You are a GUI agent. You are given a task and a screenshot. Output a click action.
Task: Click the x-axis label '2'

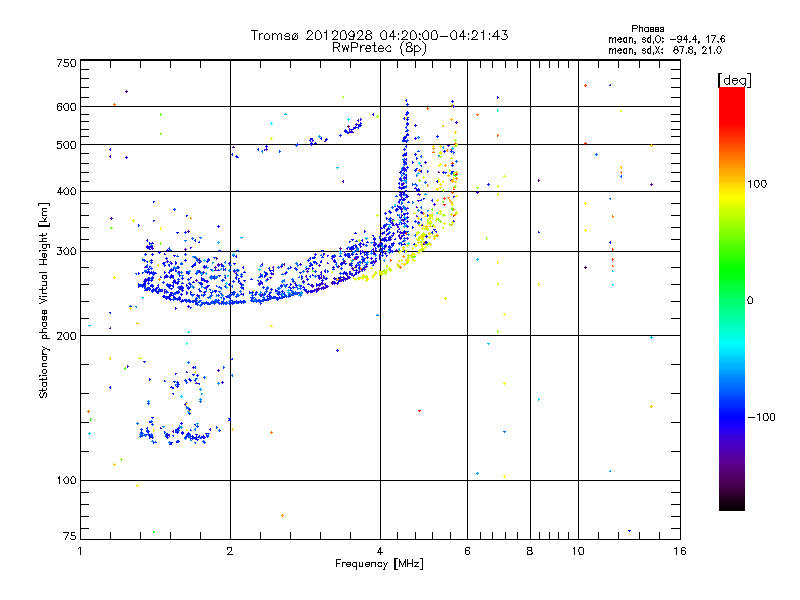[230, 551]
